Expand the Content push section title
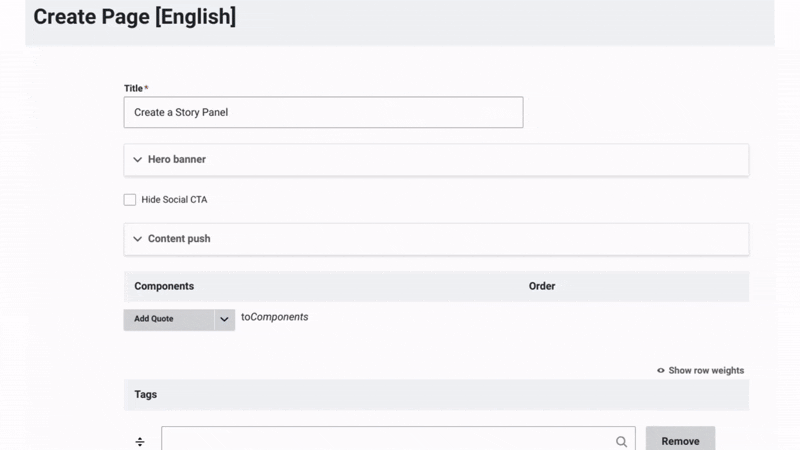This screenshot has height=450, width=800. click(179, 239)
